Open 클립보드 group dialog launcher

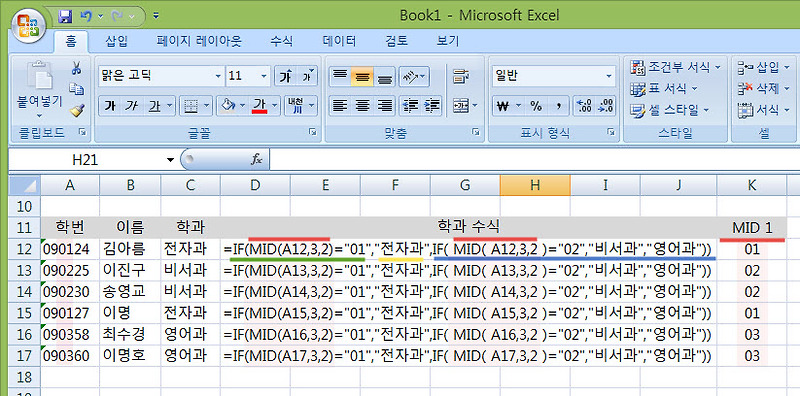click(82, 133)
